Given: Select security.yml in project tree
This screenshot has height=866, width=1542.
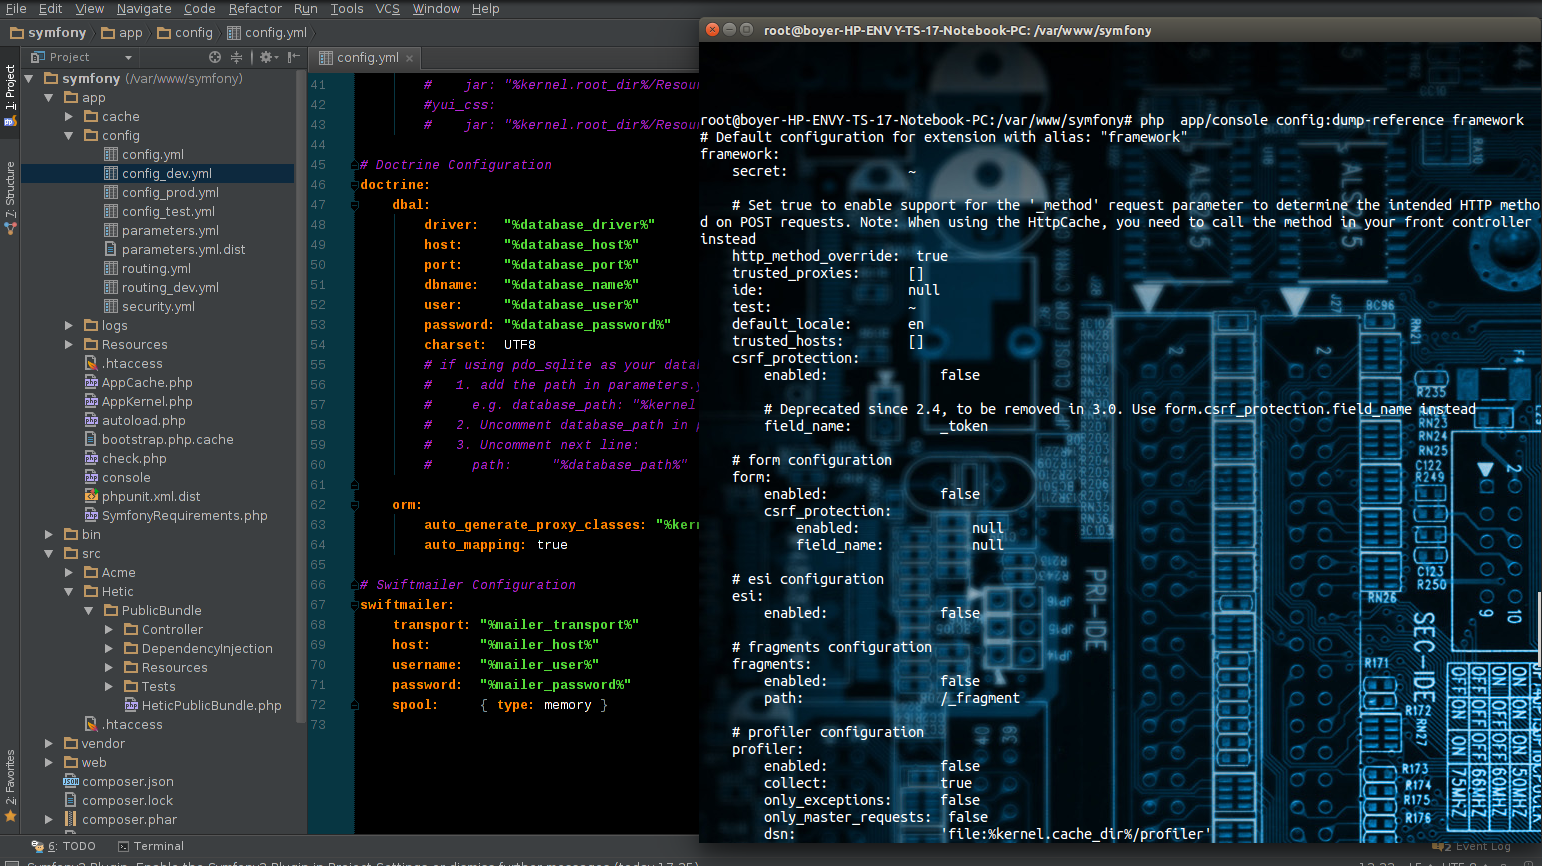Looking at the screenshot, I should pyautogui.click(x=158, y=306).
